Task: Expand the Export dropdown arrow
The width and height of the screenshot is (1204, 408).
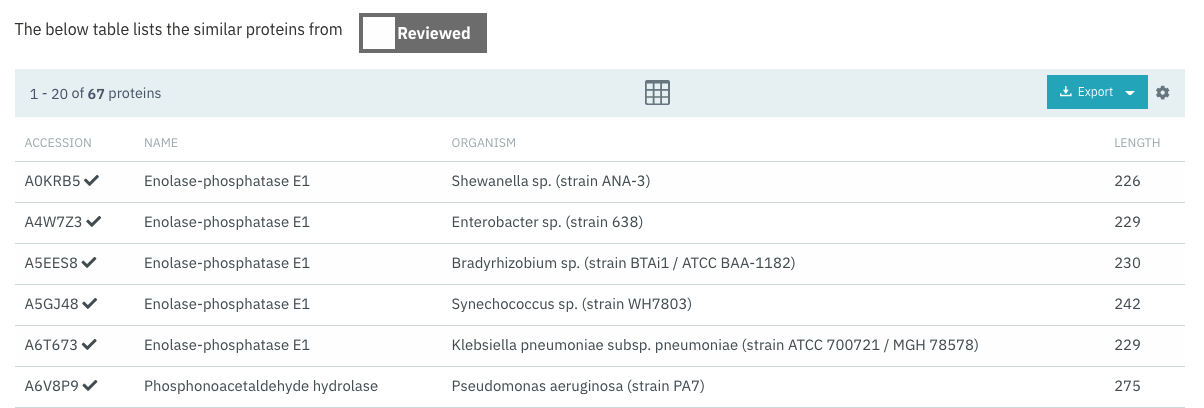Action: tap(1130, 93)
